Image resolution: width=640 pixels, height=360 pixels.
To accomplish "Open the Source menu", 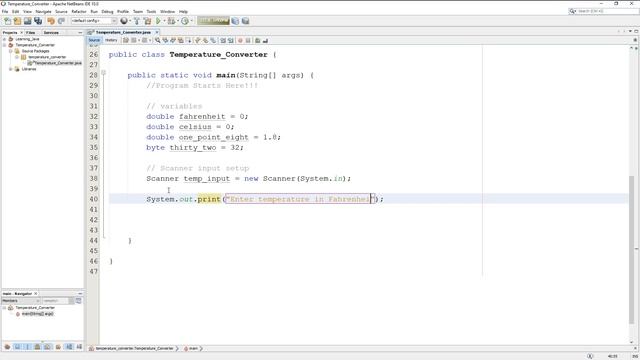I will [x=61, y=11].
